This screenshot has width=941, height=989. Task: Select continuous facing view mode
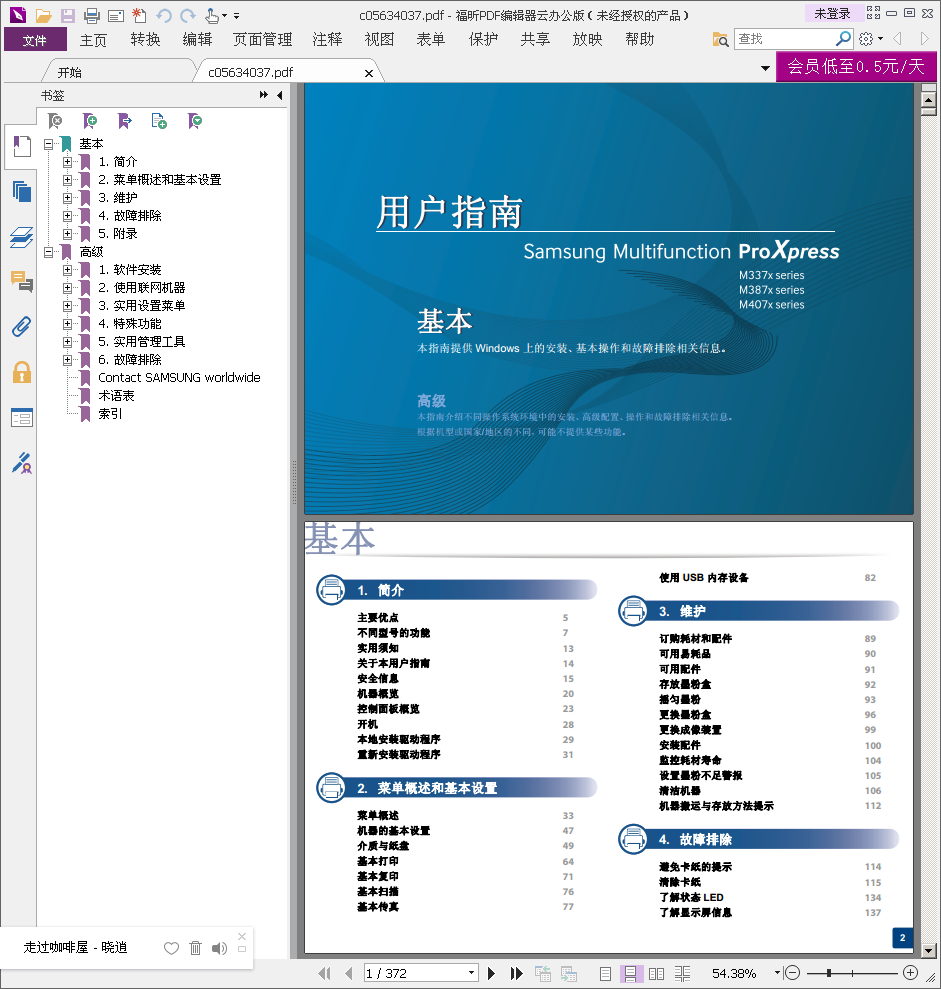[682, 974]
